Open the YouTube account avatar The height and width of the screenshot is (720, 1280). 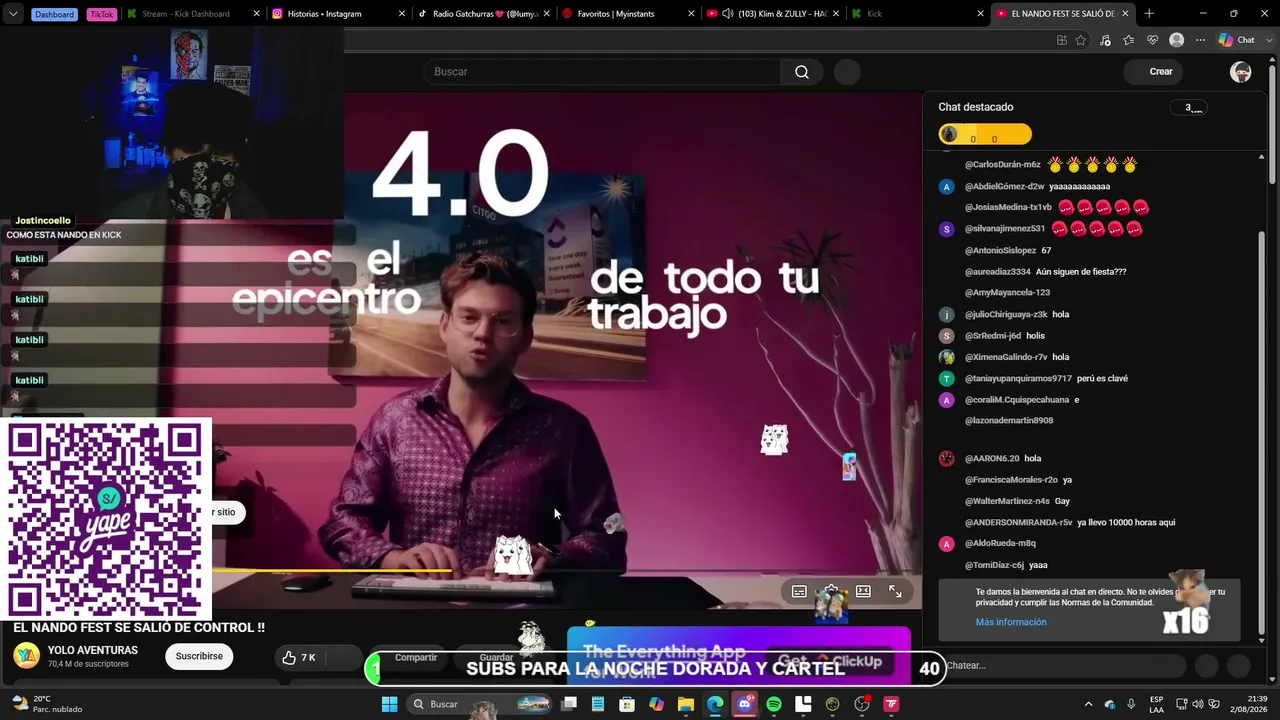(x=1241, y=72)
